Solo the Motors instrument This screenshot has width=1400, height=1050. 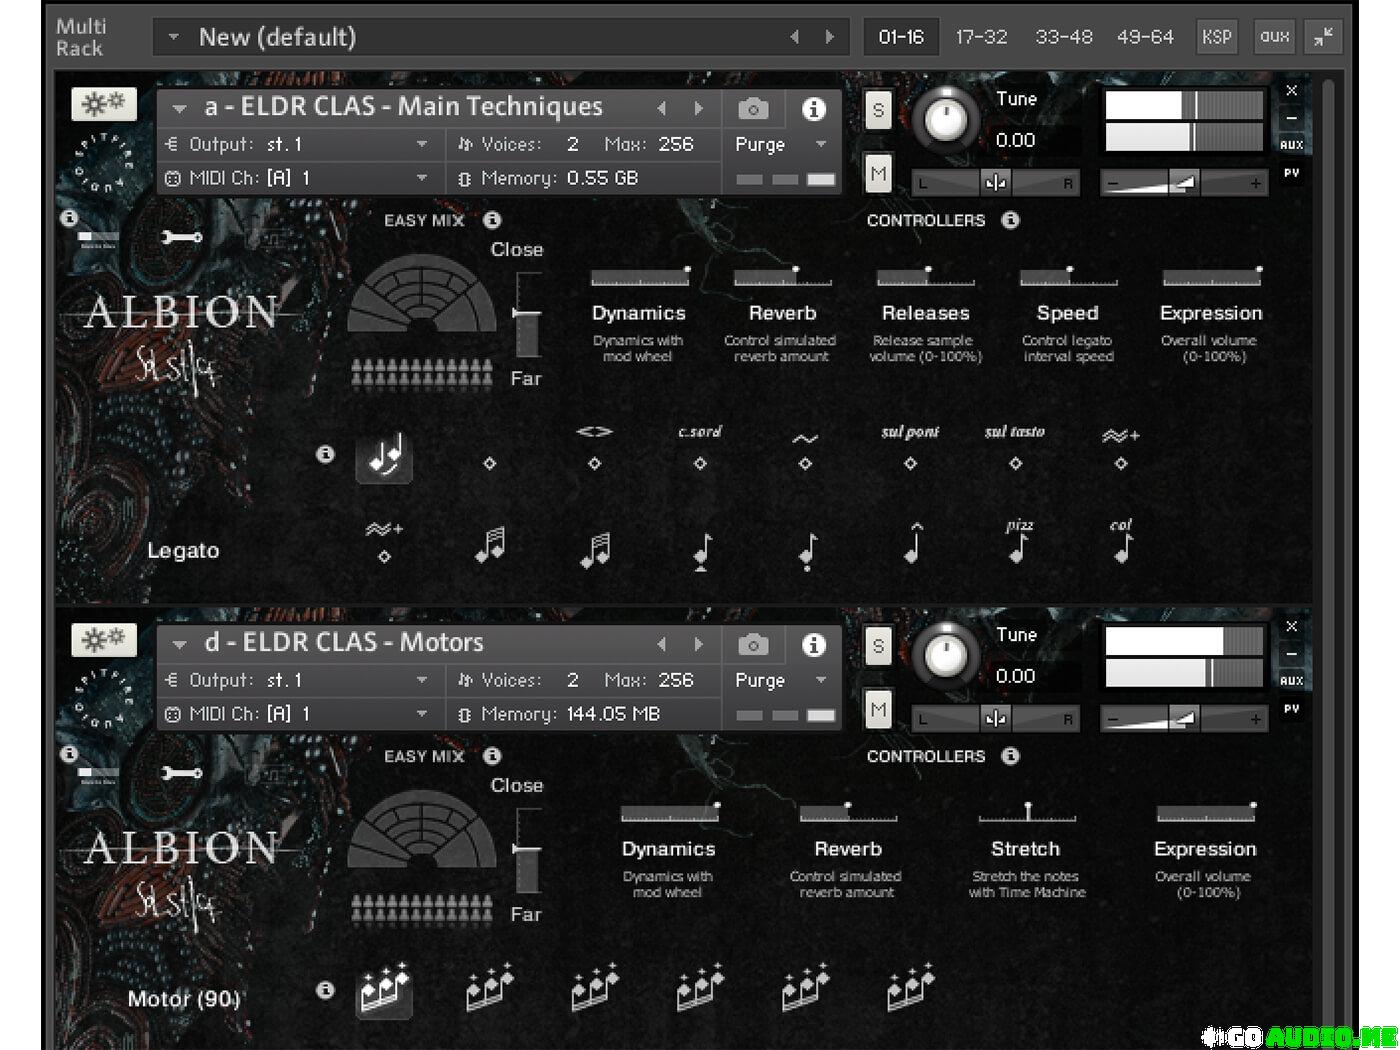coord(878,646)
